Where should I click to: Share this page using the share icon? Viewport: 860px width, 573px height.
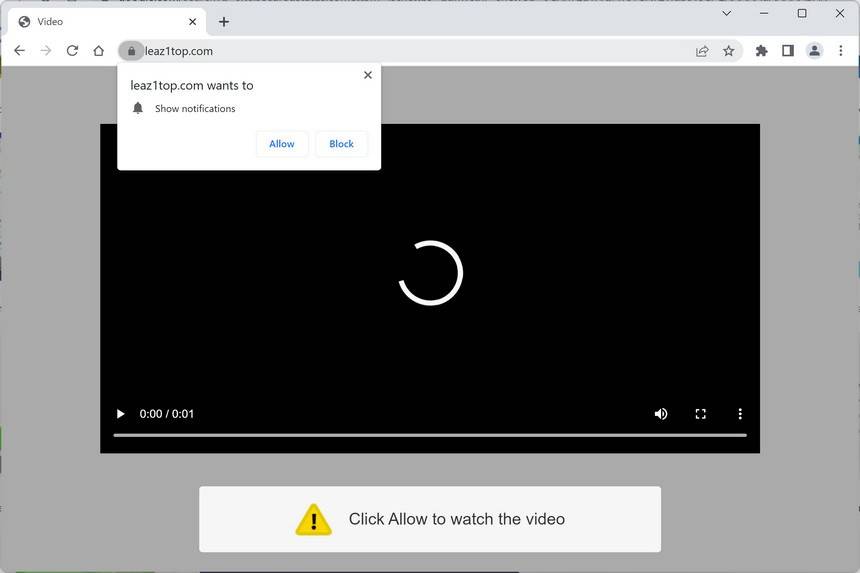coord(702,51)
